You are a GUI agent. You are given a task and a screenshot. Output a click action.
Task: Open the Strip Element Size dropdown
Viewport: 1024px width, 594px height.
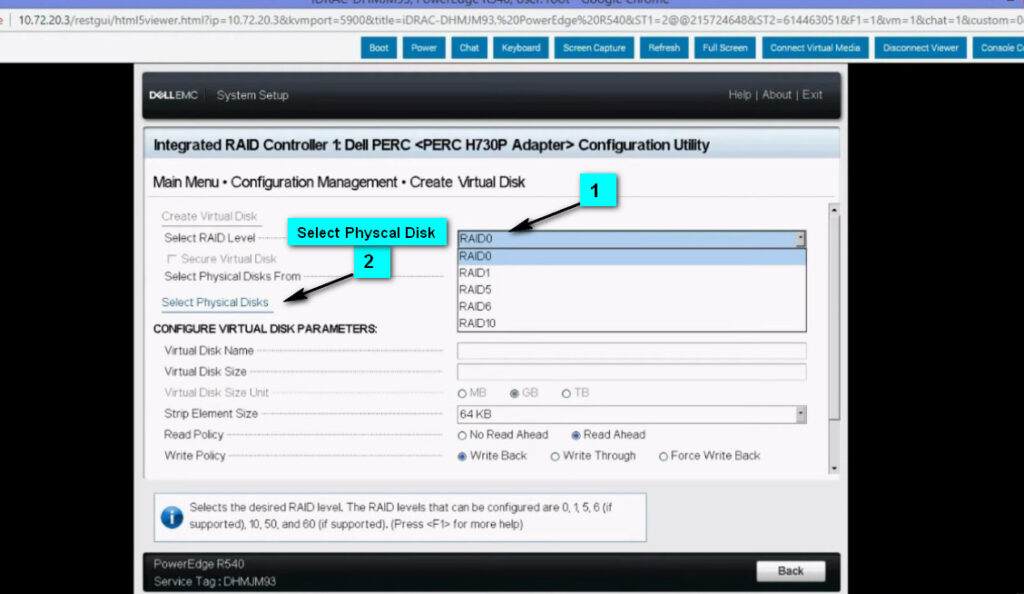(x=632, y=414)
